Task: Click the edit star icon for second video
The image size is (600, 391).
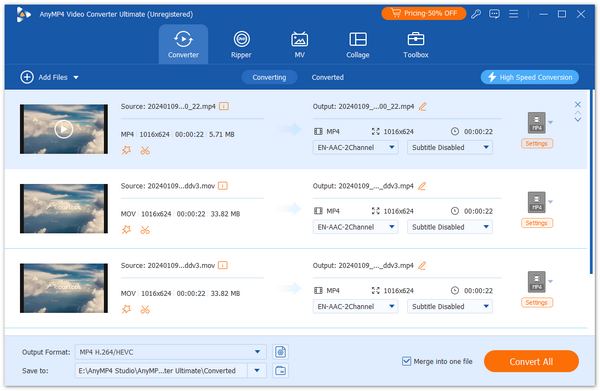Action: click(x=126, y=230)
